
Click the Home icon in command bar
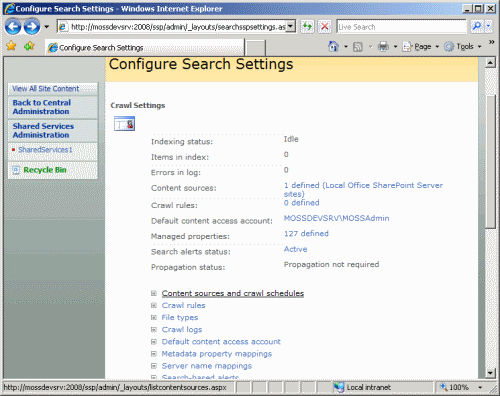pos(333,46)
